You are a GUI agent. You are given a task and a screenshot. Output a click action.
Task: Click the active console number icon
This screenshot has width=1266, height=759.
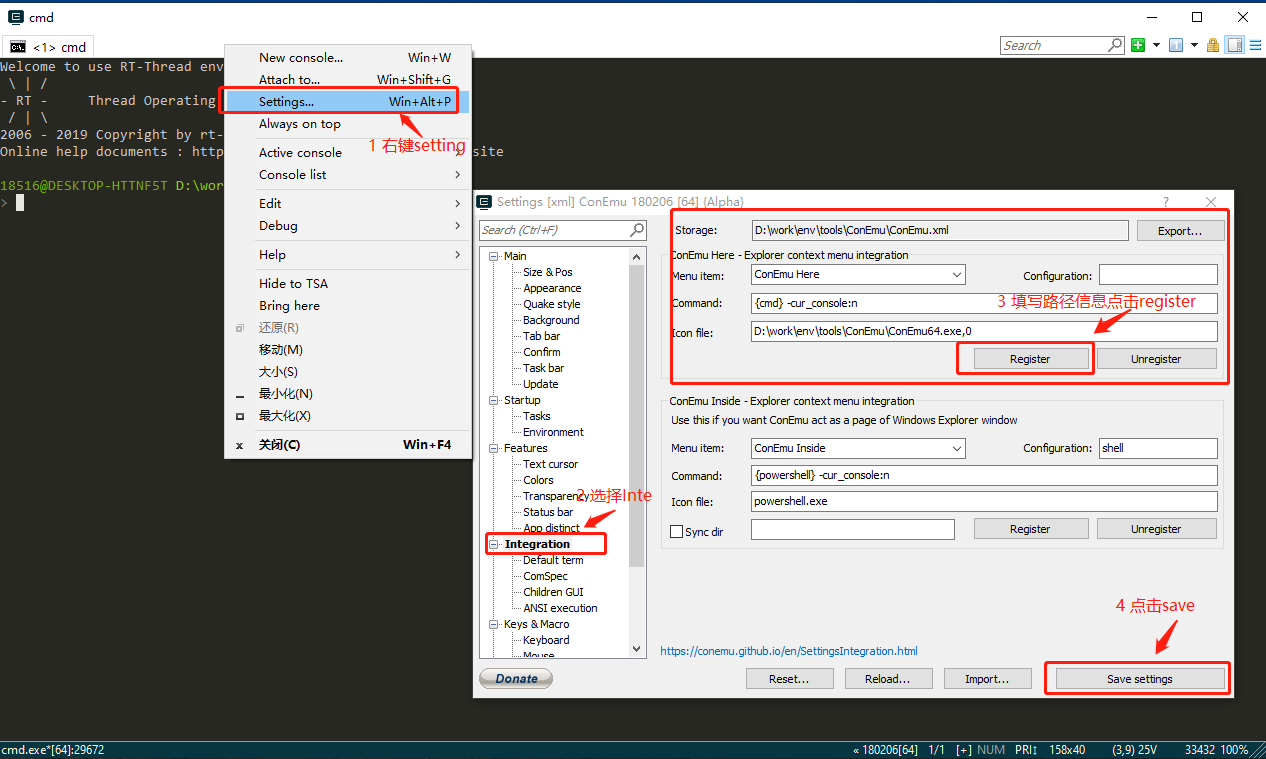point(1176,45)
